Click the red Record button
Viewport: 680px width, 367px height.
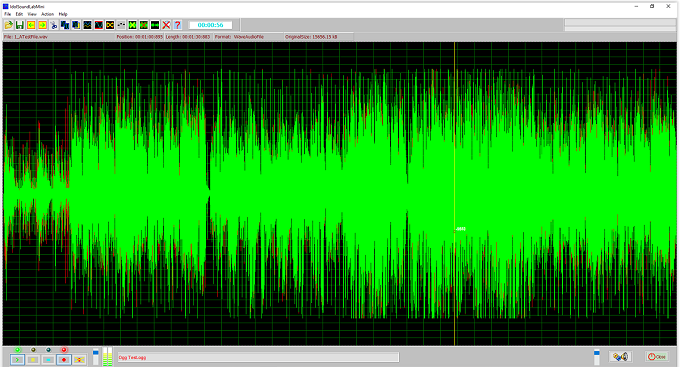click(64, 360)
